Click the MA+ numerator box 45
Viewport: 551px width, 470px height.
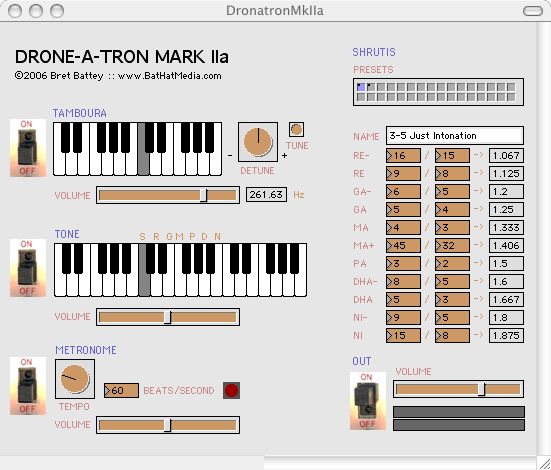pyautogui.click(x=403, y=245)
